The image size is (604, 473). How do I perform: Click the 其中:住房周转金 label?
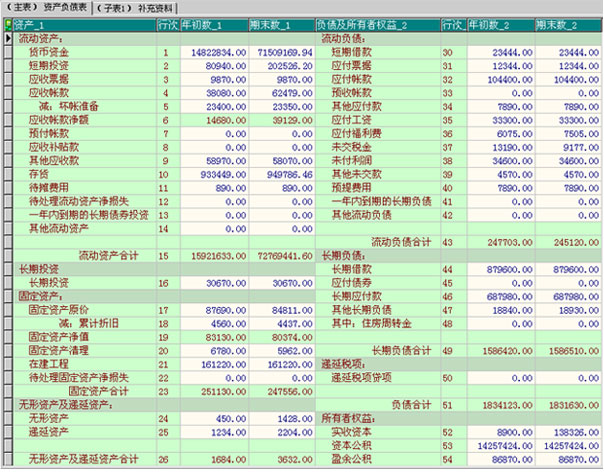[x=372, y=324]
